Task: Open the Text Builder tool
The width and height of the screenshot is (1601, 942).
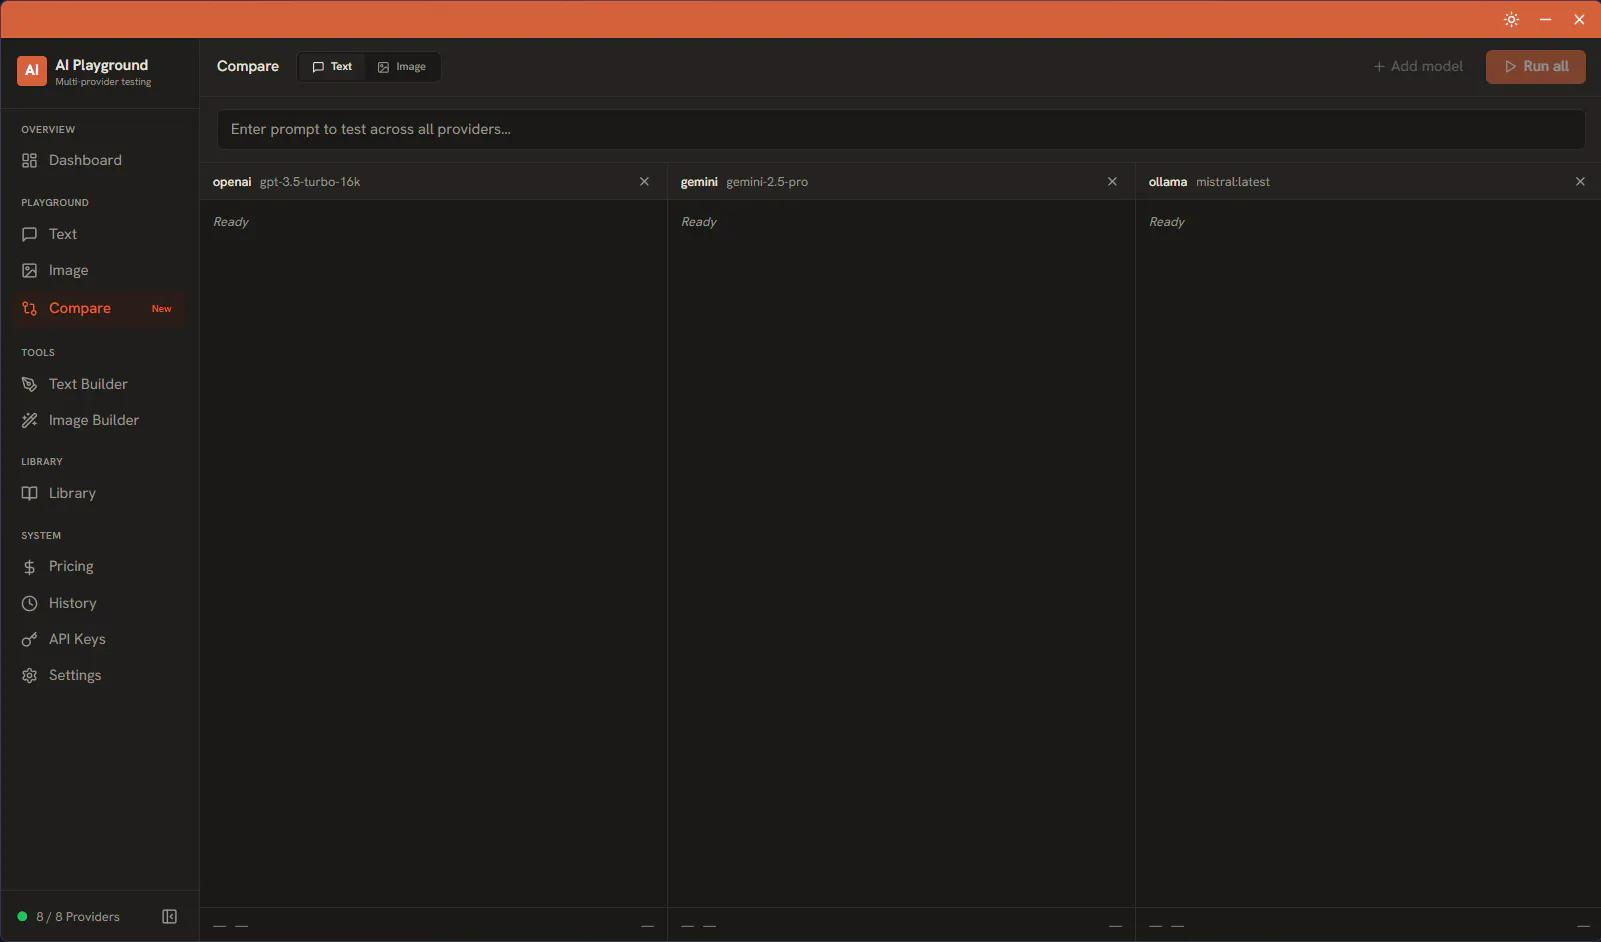Action: tap(99, 384)
